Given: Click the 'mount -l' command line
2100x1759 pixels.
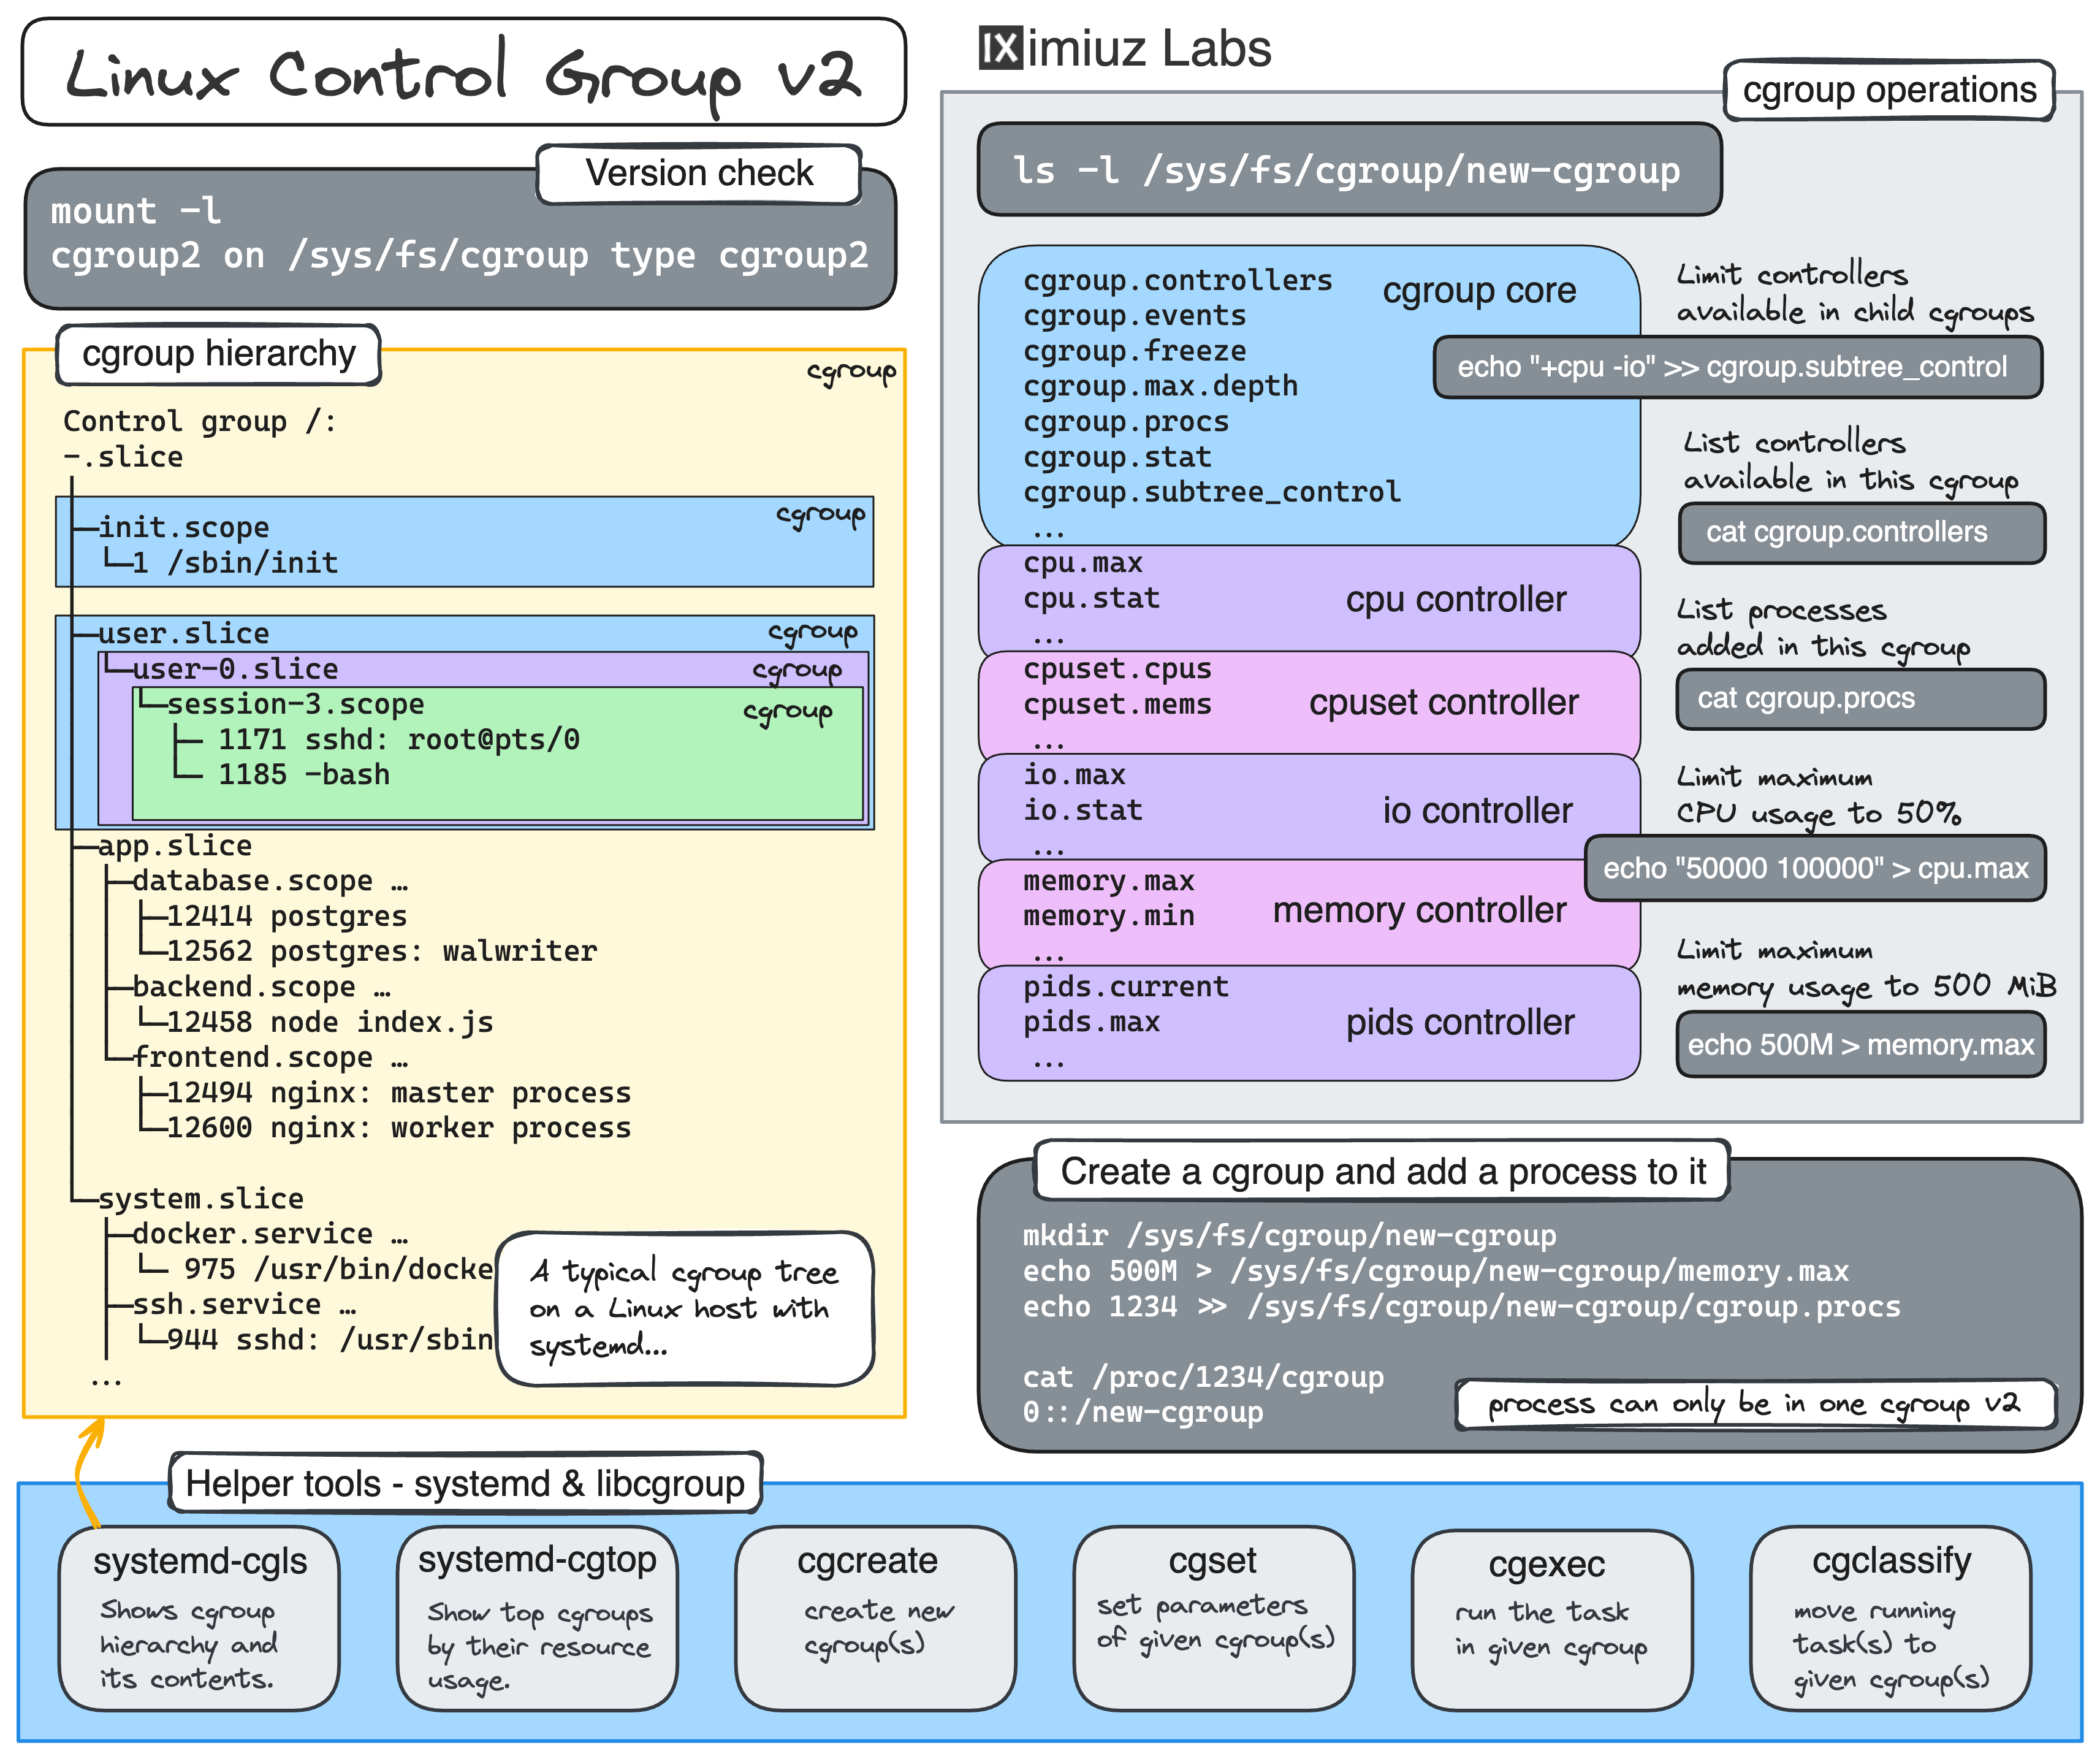Looking at the screenshot, I should pos(136,211).
